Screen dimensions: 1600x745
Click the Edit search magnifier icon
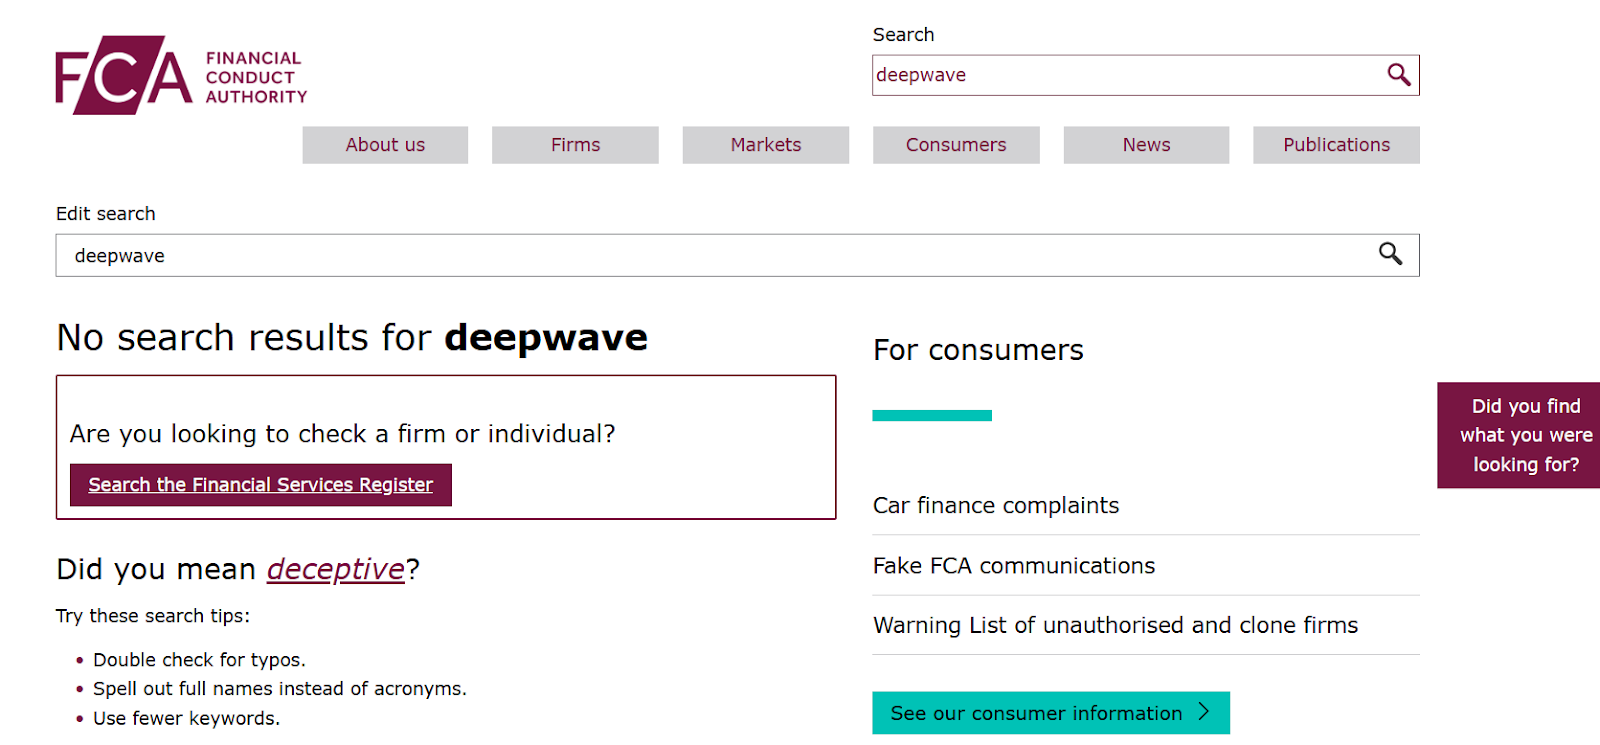1390,254
